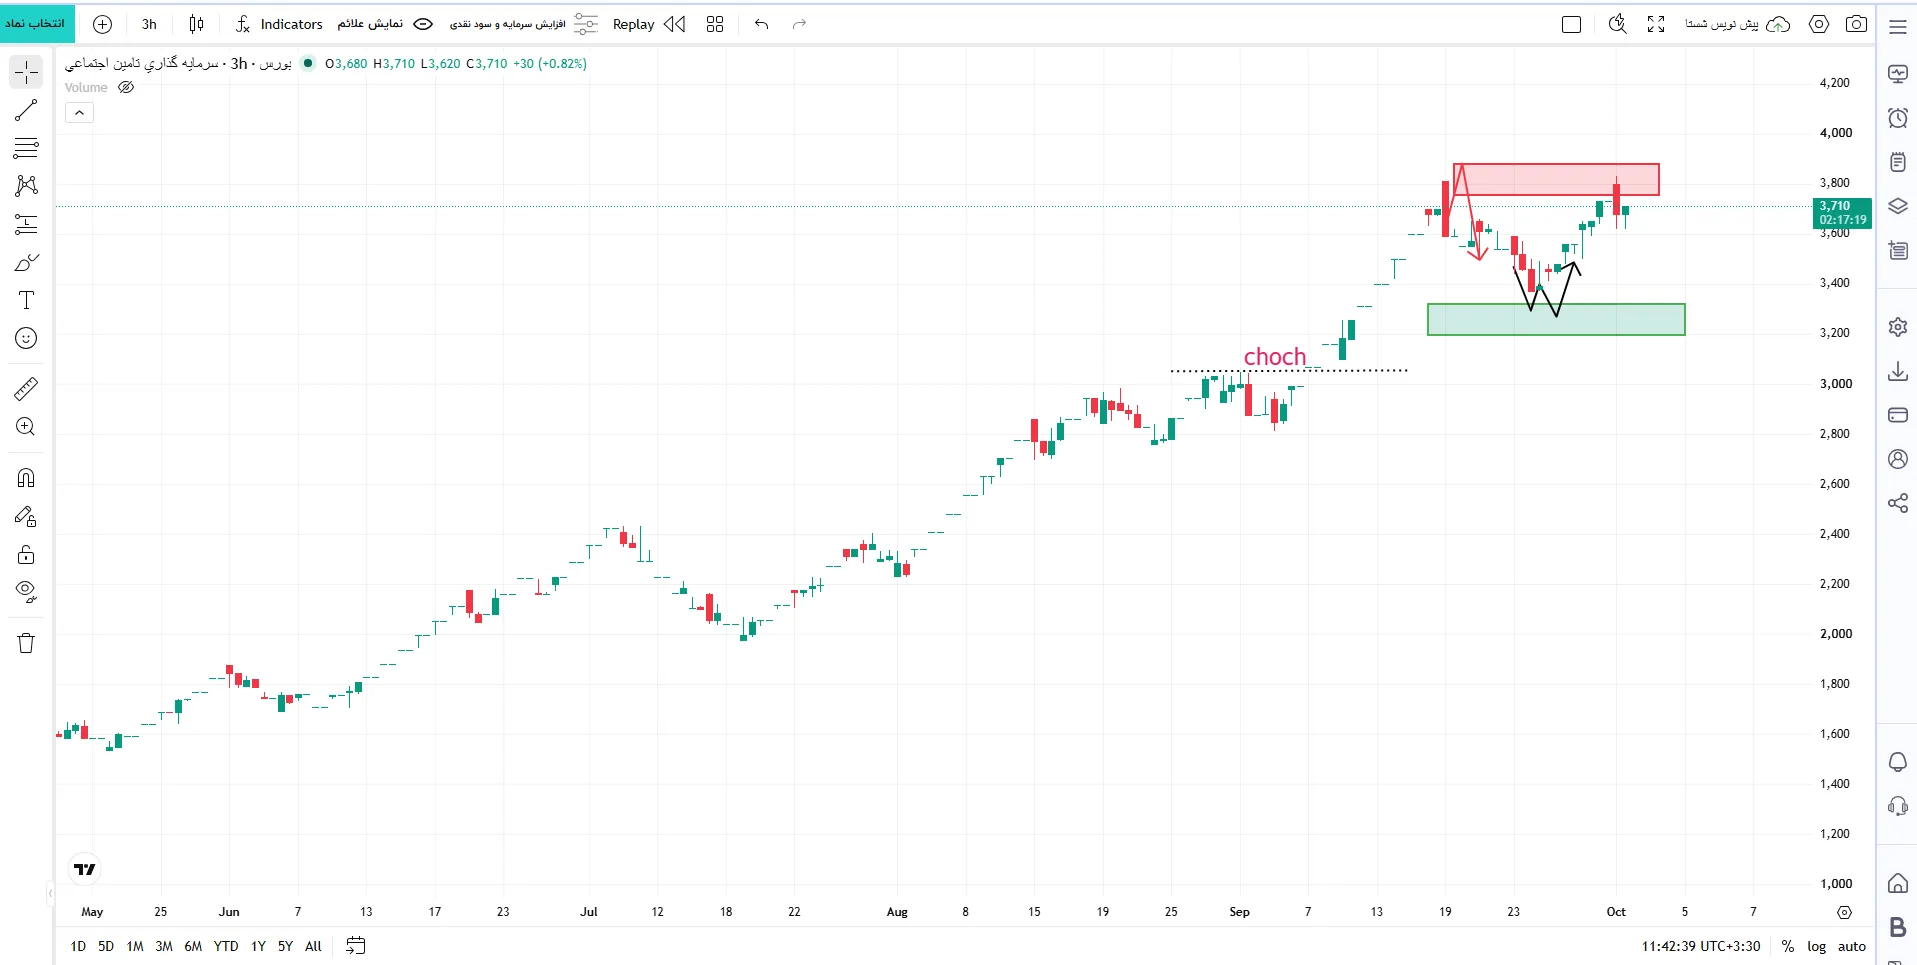Screen dimensions: 1917x965
Task: Select the XABCD pattern tool
Action: tap(26, 186)
